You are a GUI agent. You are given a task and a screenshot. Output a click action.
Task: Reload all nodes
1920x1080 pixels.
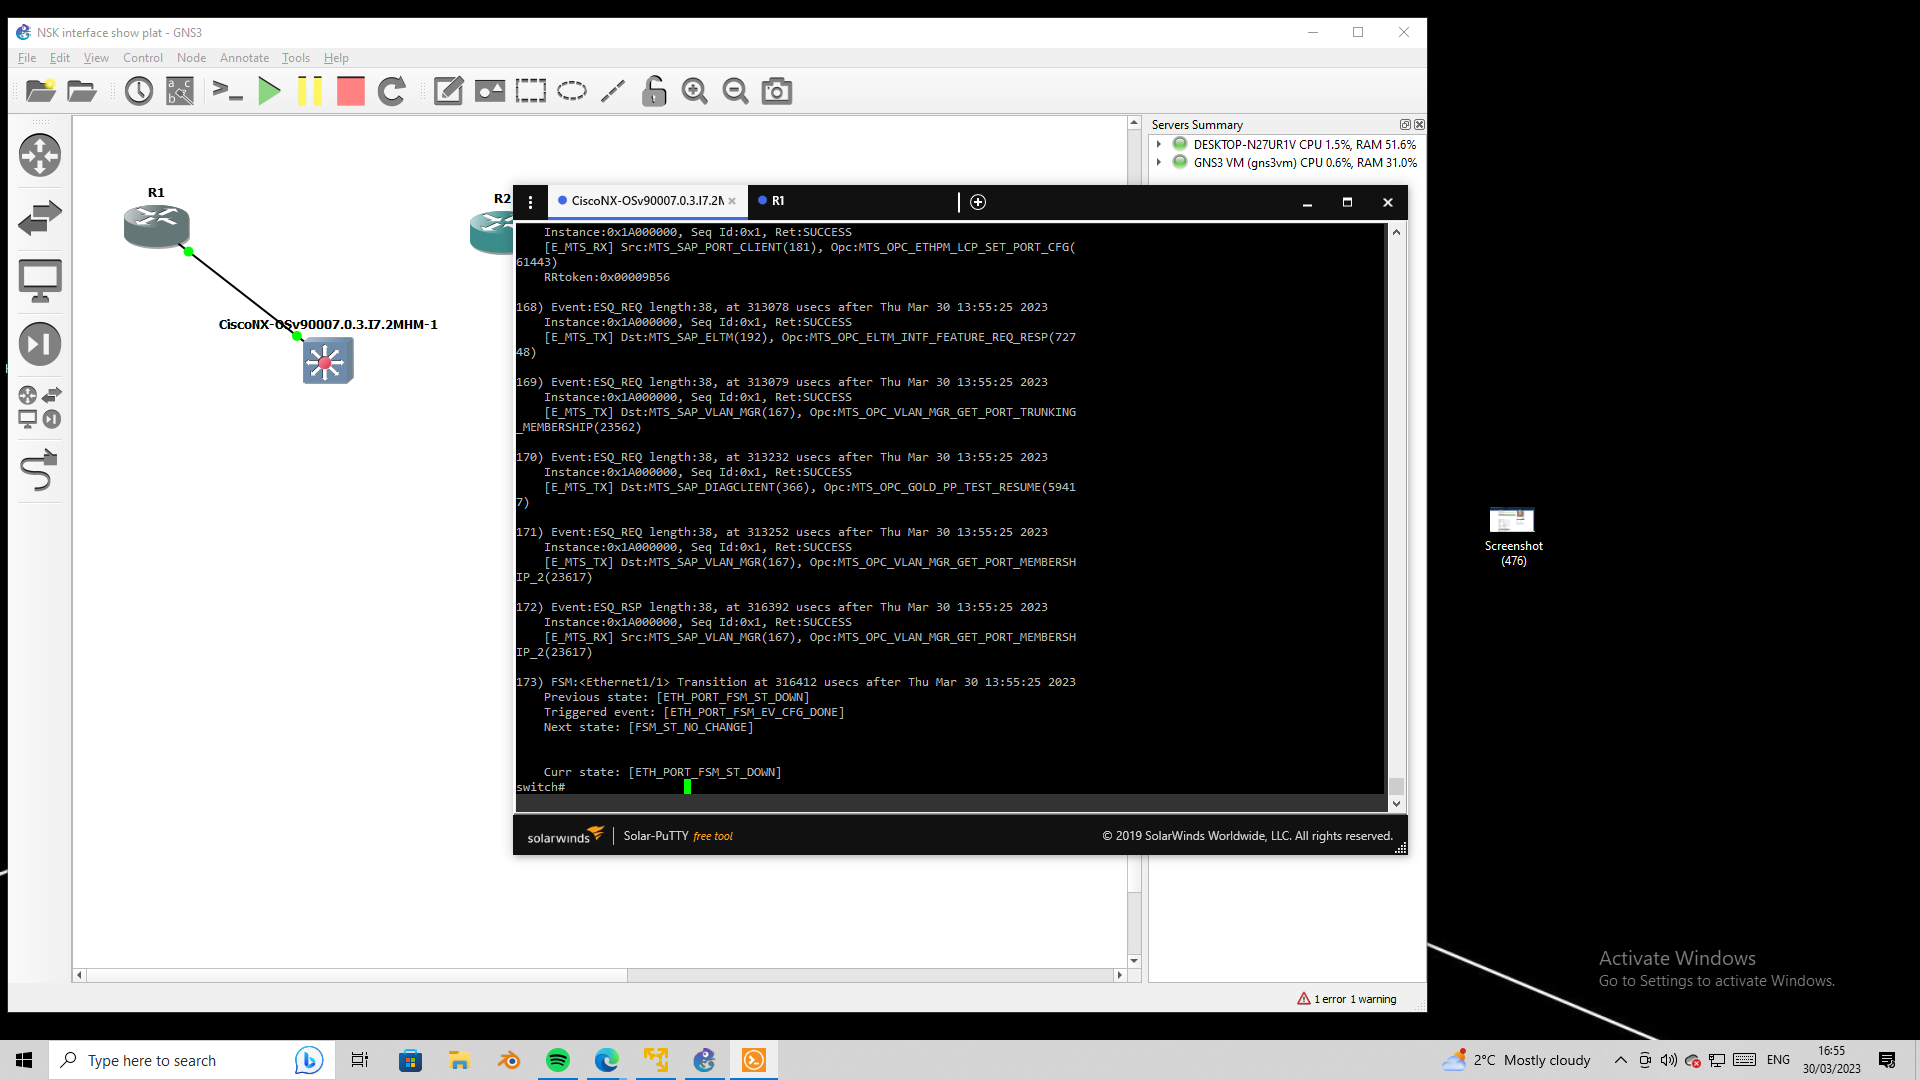[391, 90]
